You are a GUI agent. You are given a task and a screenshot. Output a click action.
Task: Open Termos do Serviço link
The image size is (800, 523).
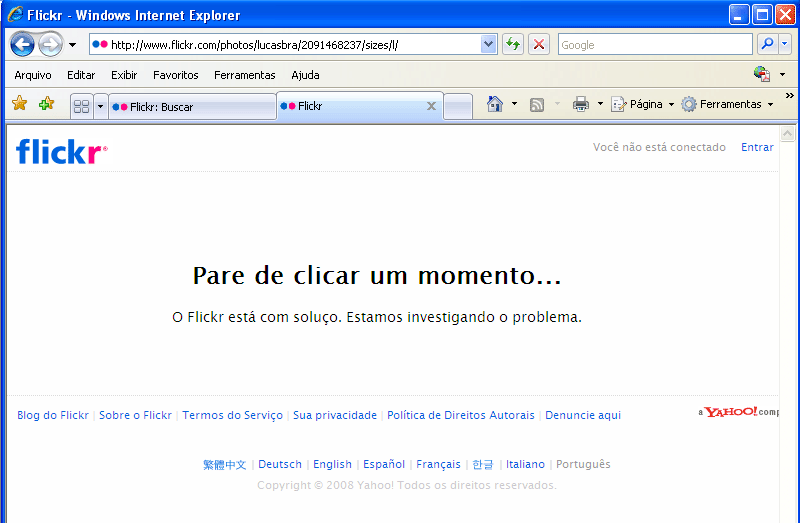point(232,415)
